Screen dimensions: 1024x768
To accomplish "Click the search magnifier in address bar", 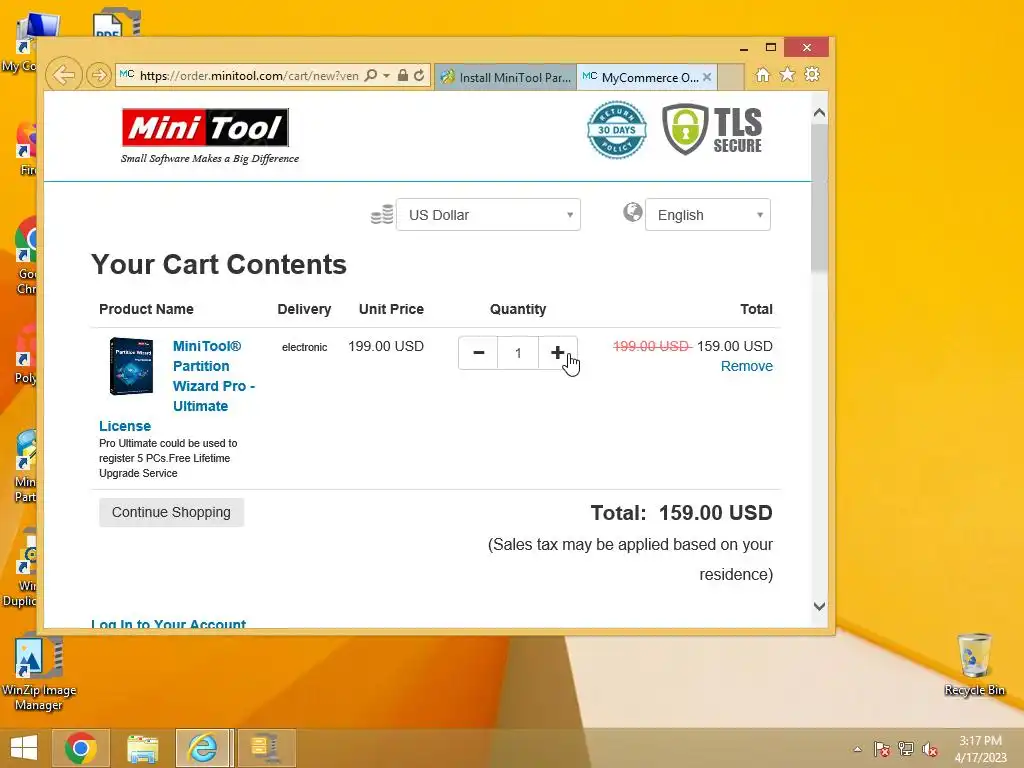I will point(370,76).
